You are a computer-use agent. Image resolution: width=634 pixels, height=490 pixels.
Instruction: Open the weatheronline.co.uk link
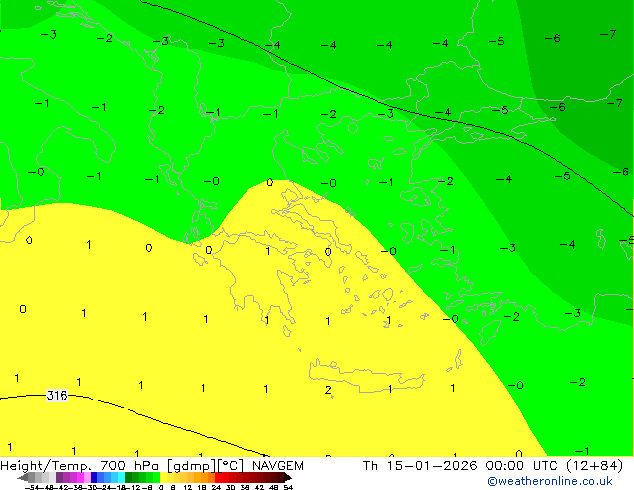pyautogui.click(x=550, y=481)
